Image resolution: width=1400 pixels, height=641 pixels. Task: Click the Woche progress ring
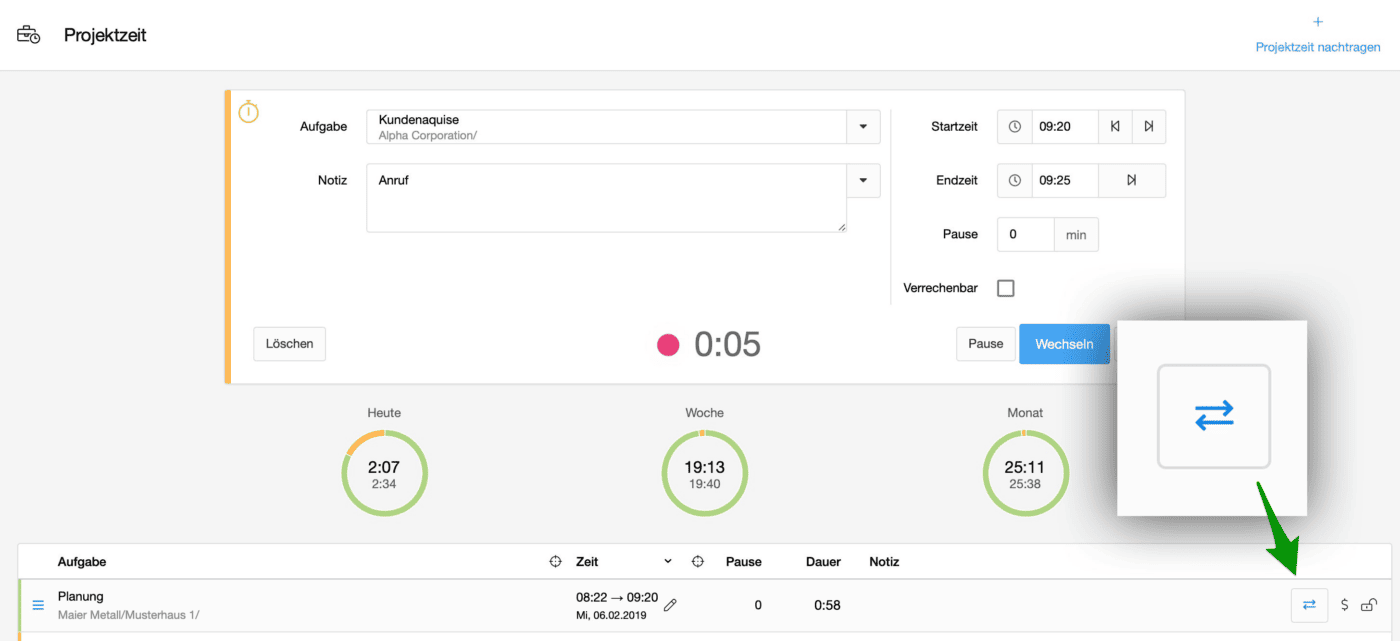coord(705,473)
